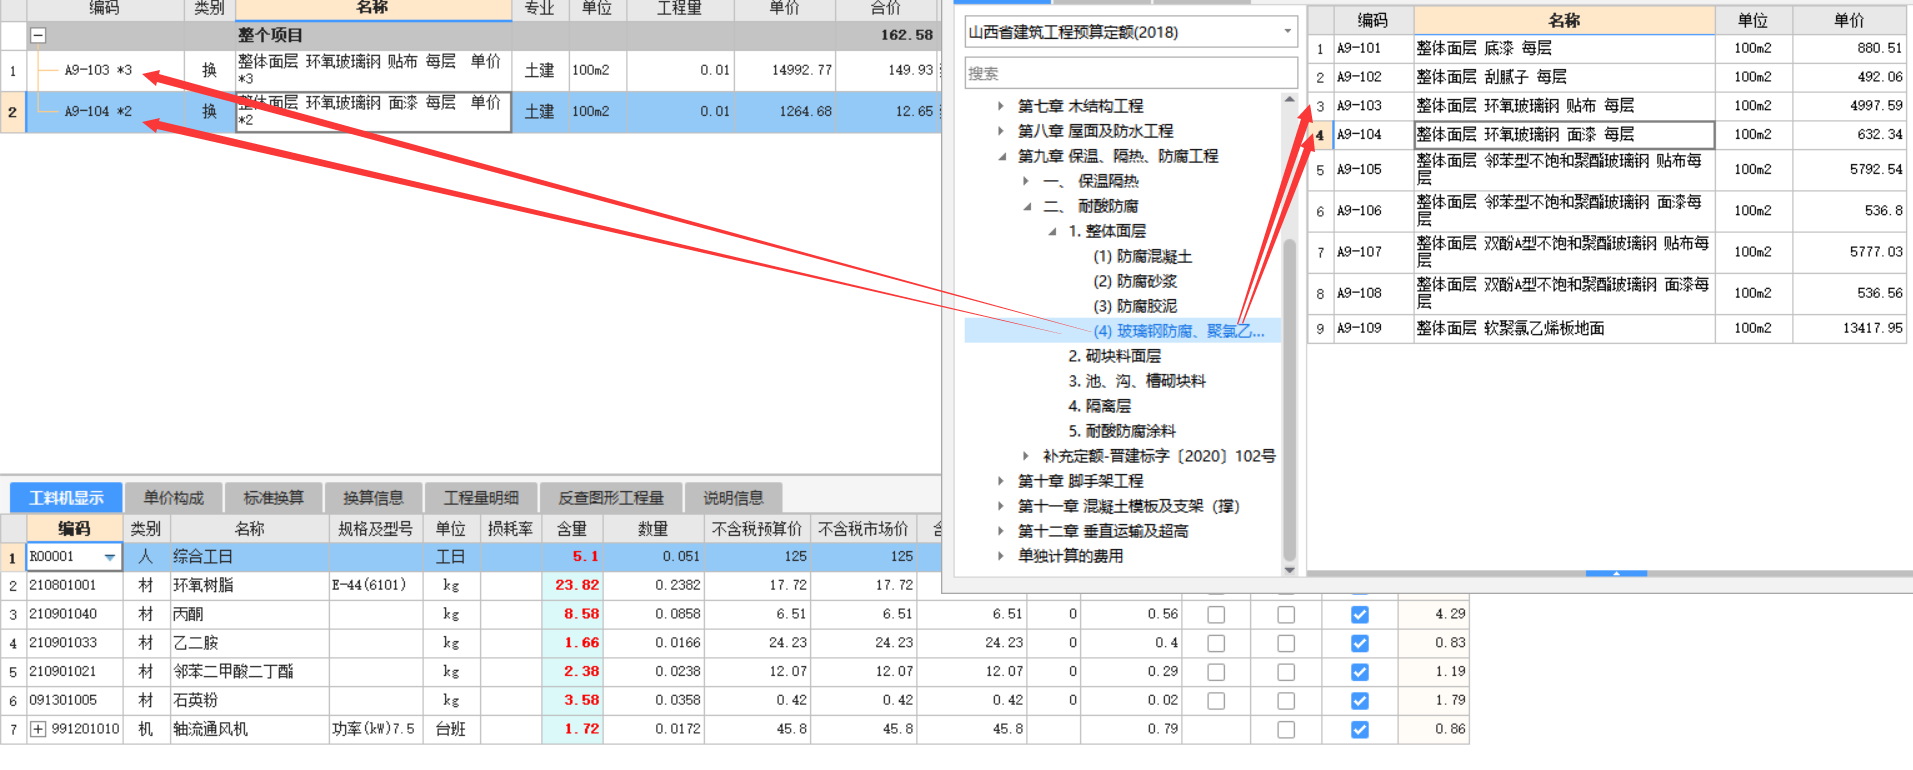Select quota row A9-106 in right list
This screenshot has height=770, width=1913.
(x=1608, y=211)
